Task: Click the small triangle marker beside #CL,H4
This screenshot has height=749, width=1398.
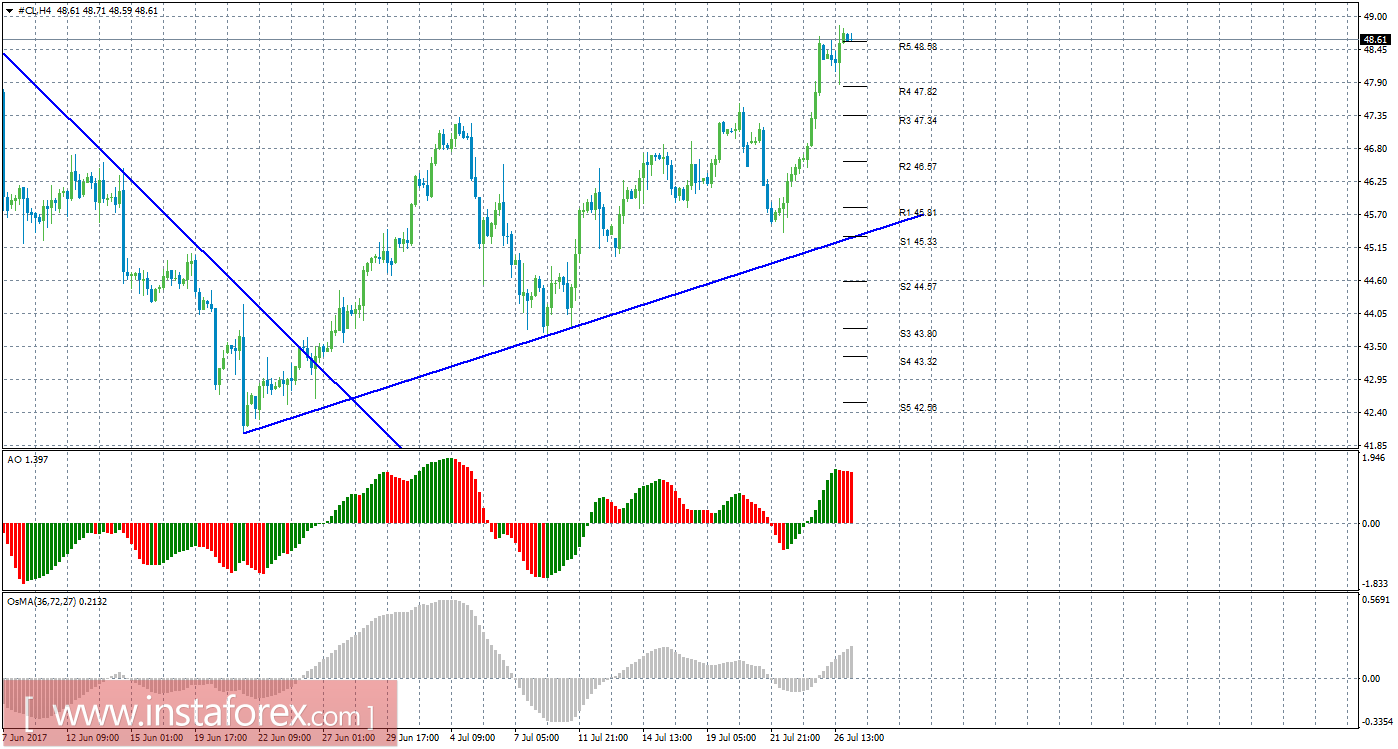Action: pyautogui.click(x=10, y=10)
